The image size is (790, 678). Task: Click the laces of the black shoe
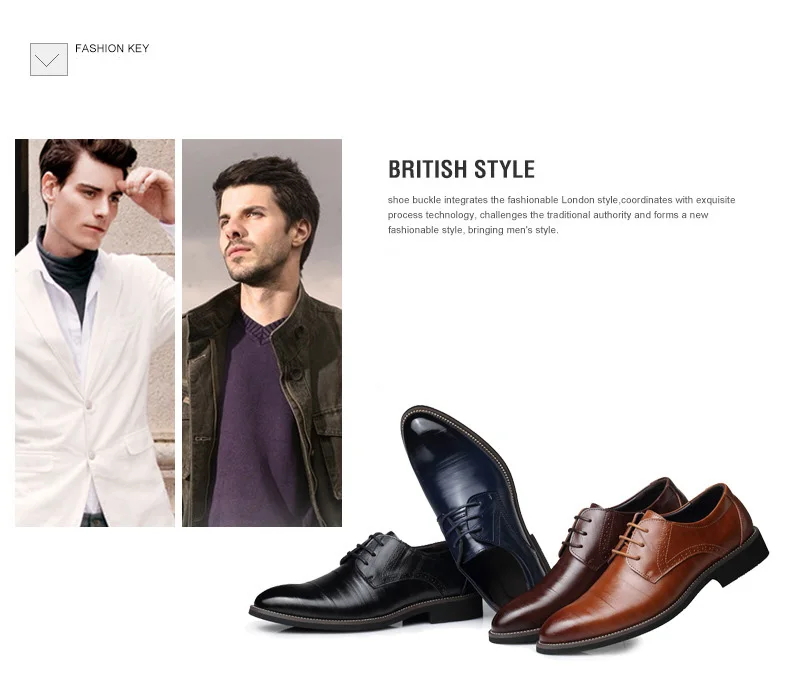[364, 548]
